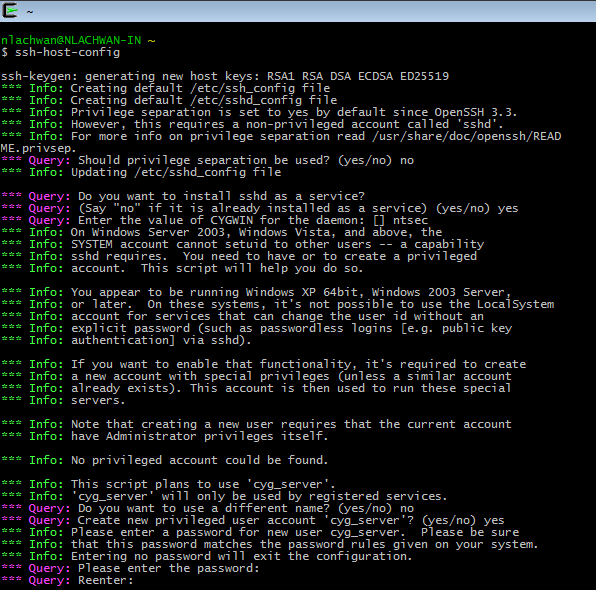Click the '/usr/share/doc/openssh/READ' path text
The image size is (596, 590).
pyautogui.click(x=466, y=136)
